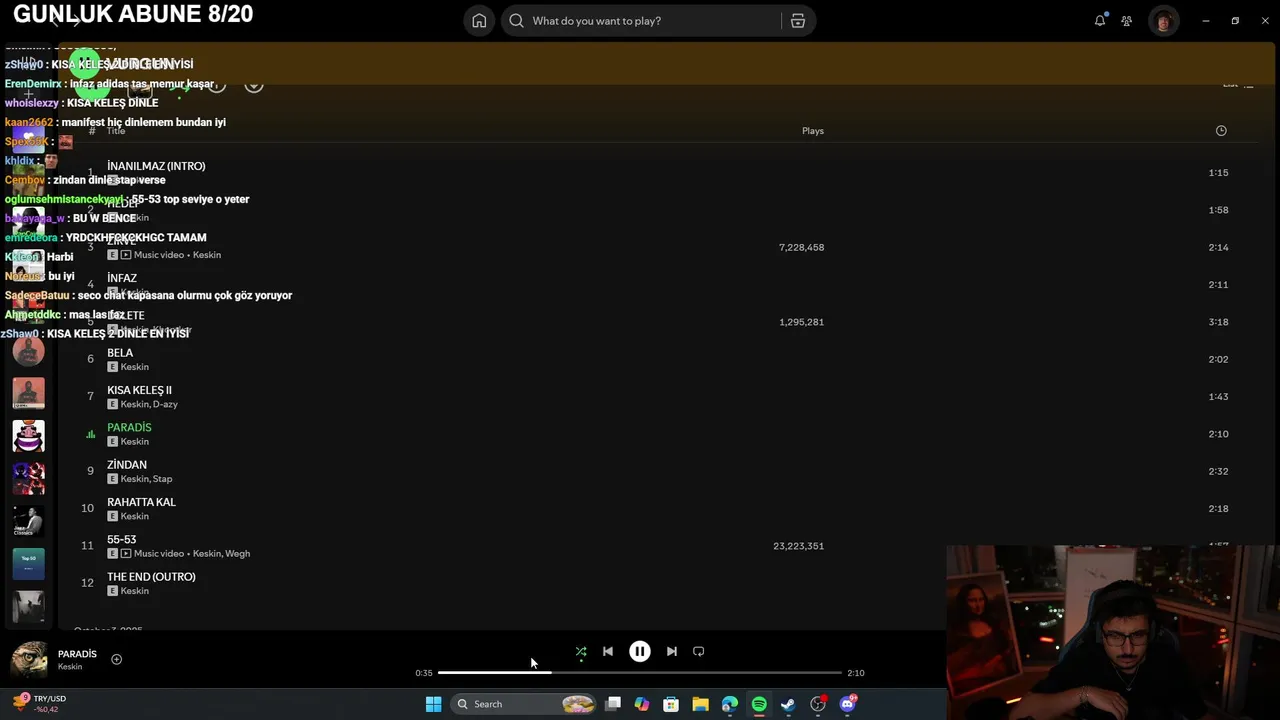The width and height of the screenshot is (1280, 720).
Task: Open artist Keskin in the player bar
Action: click(70, 667)
